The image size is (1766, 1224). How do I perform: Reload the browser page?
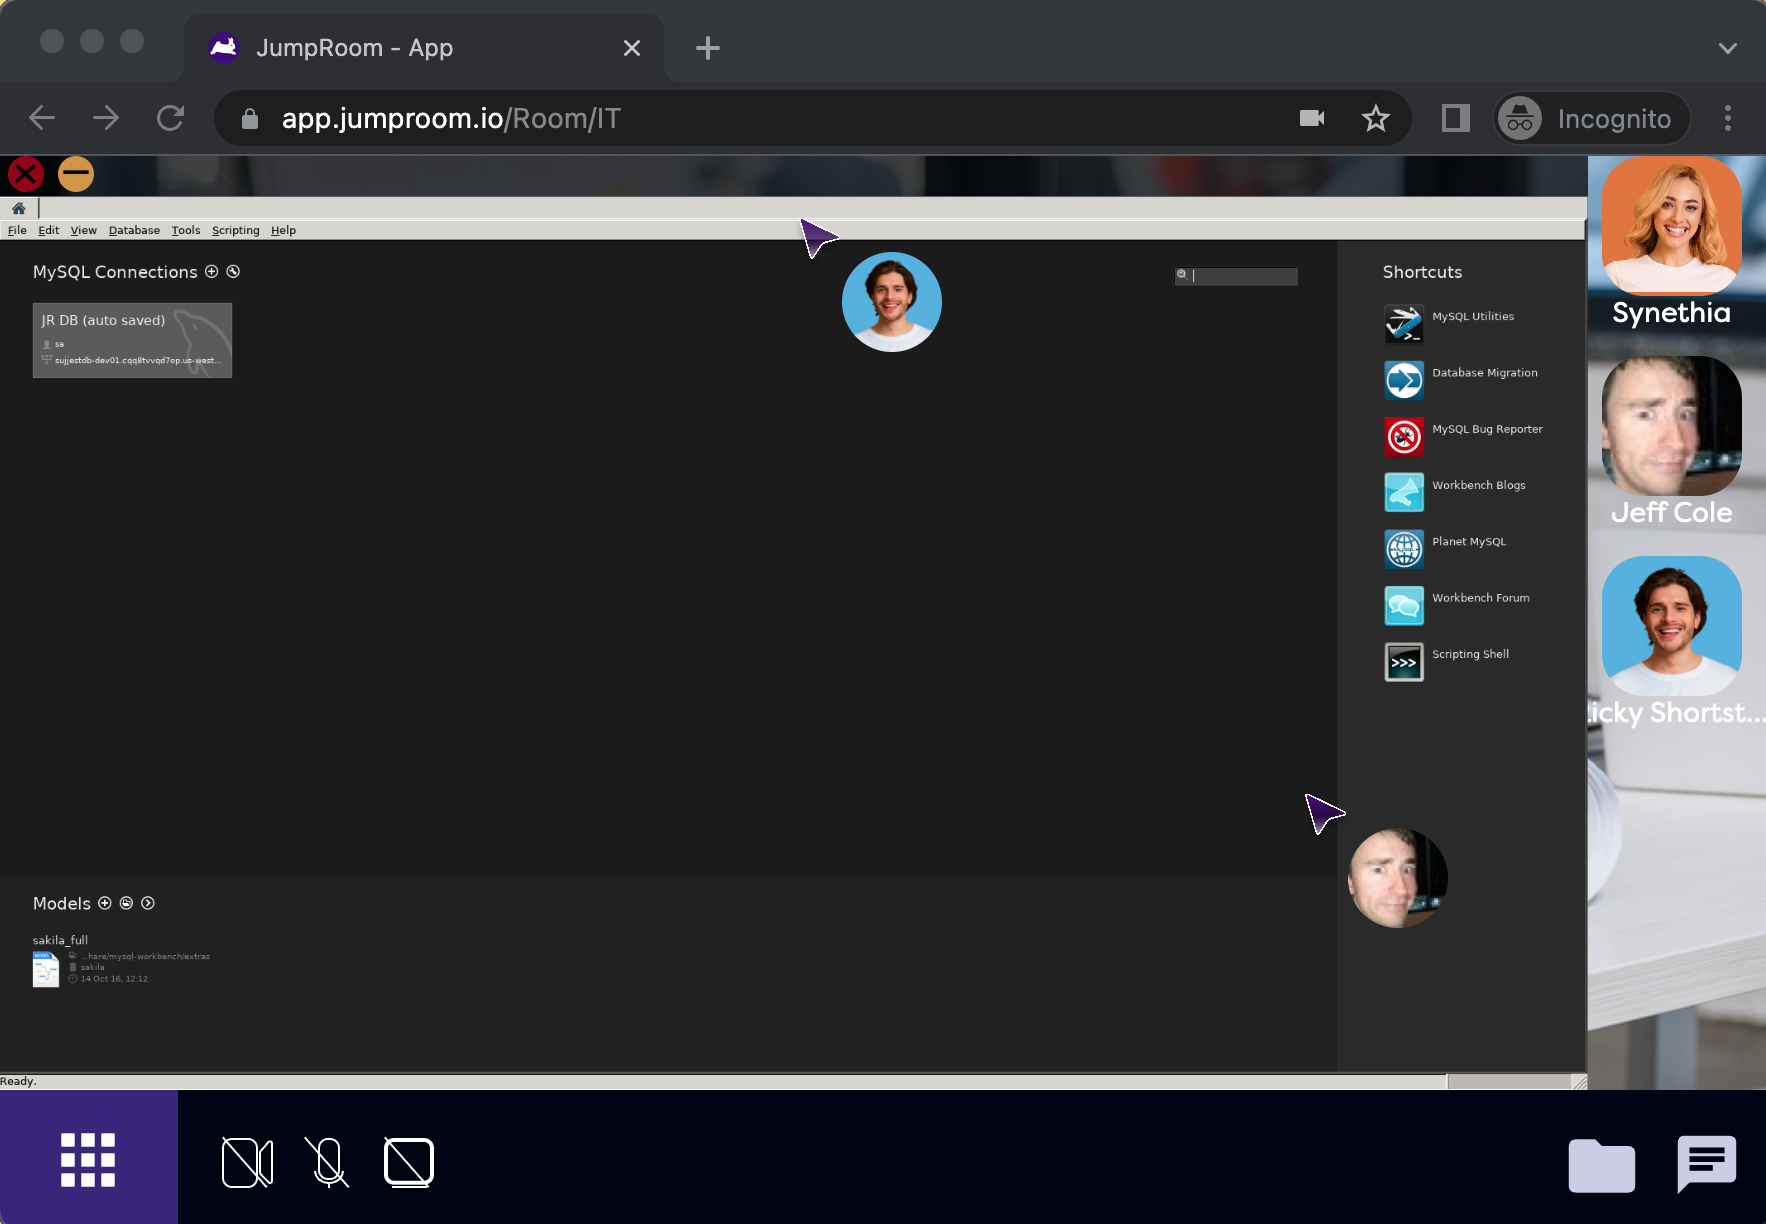pyautogui.click(x=171, y=118)
